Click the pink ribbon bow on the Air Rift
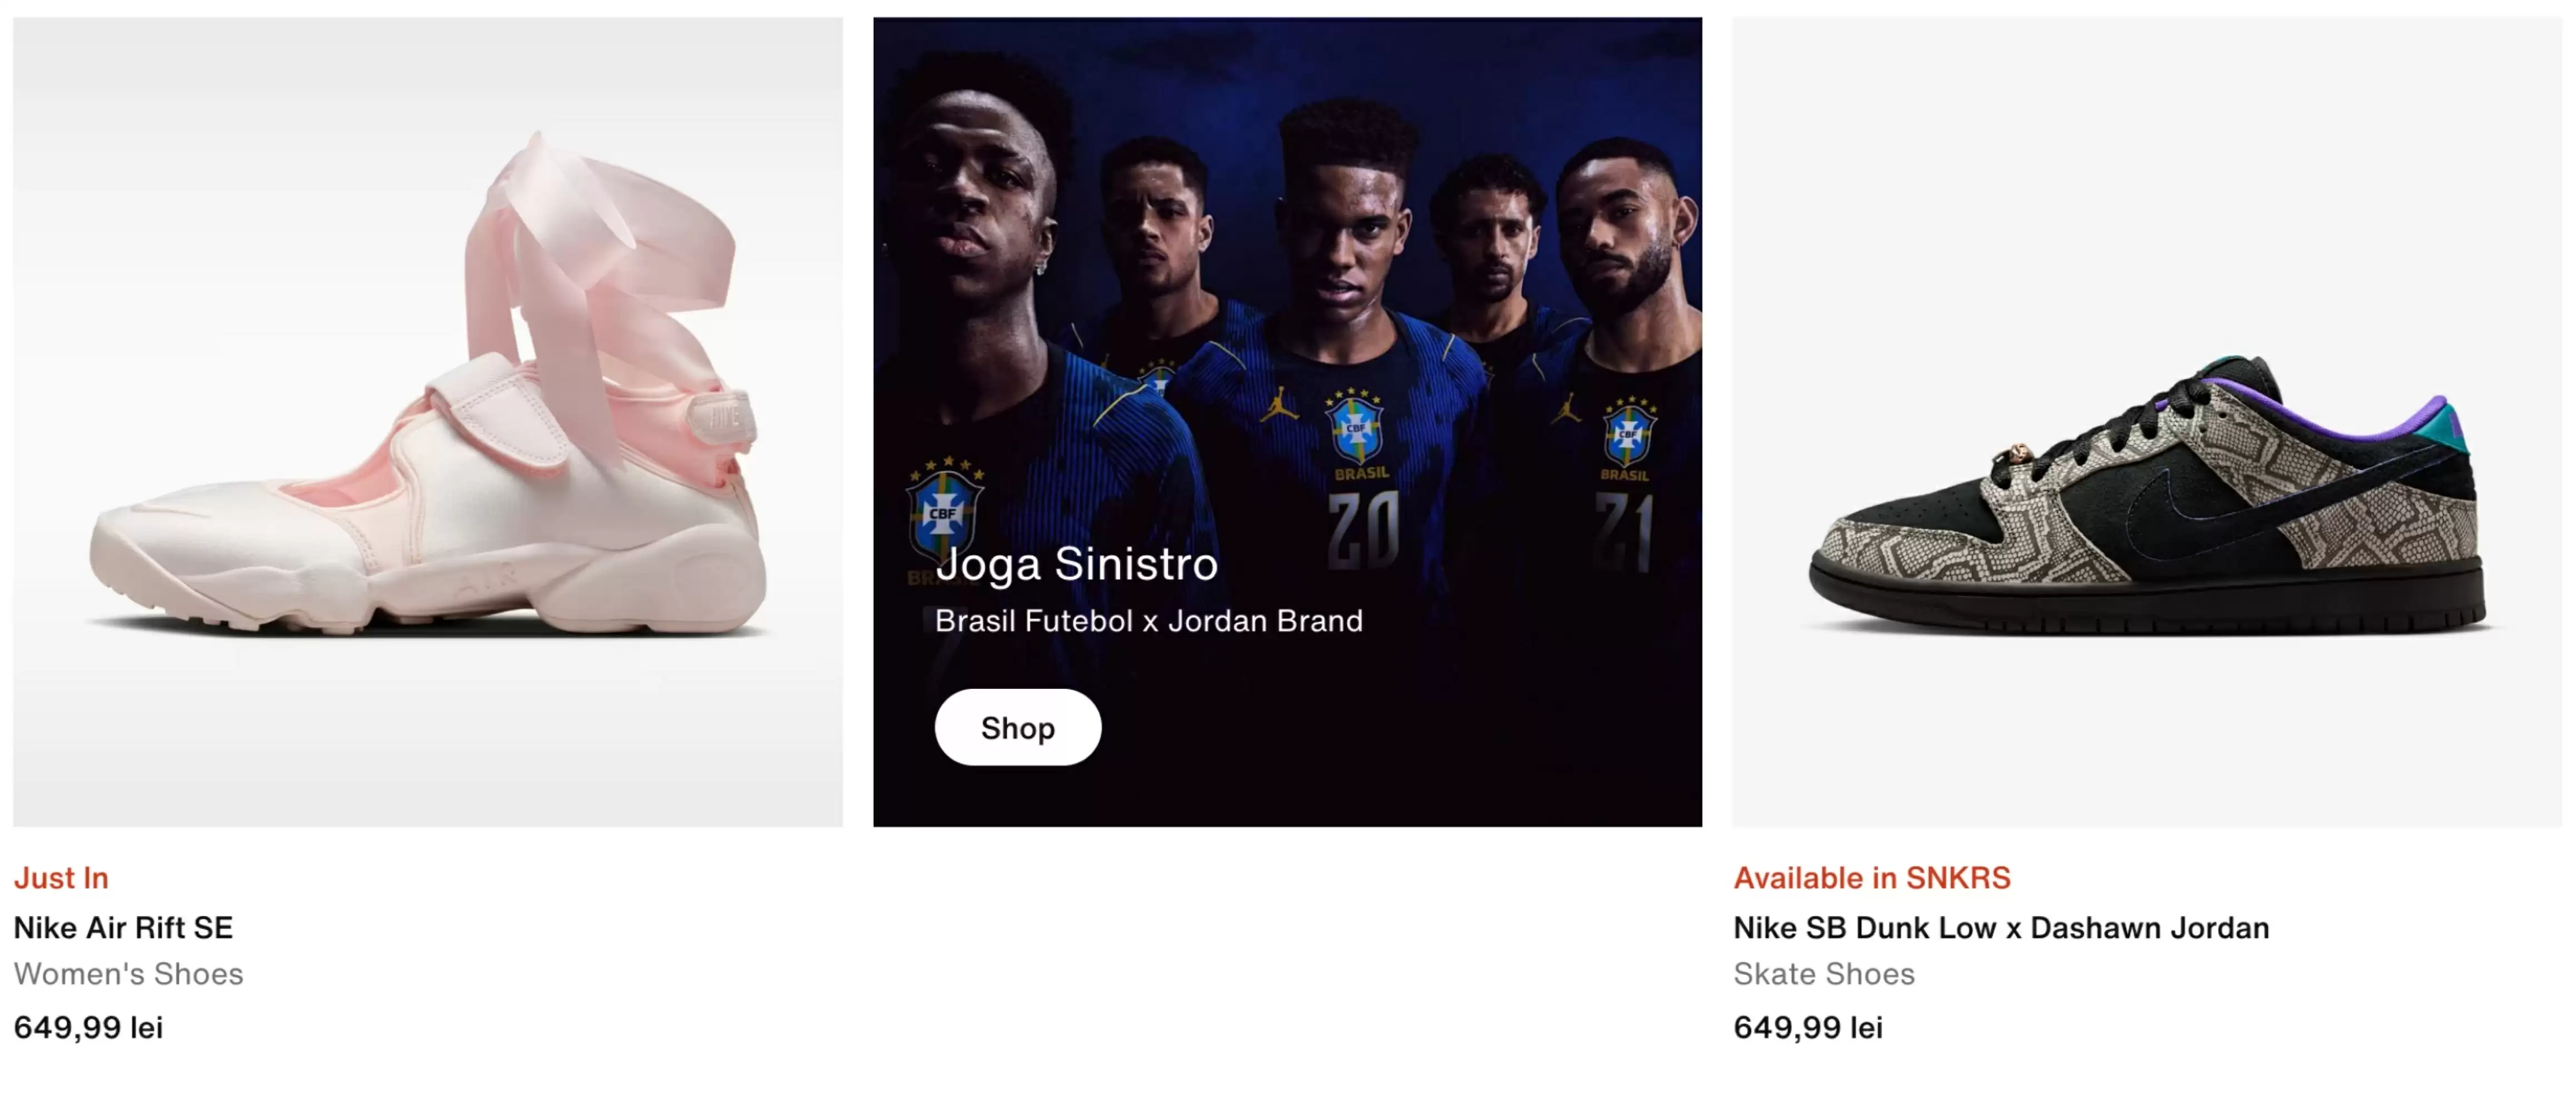This screenshot has height=1111, width=2576. tap(590, 260)
